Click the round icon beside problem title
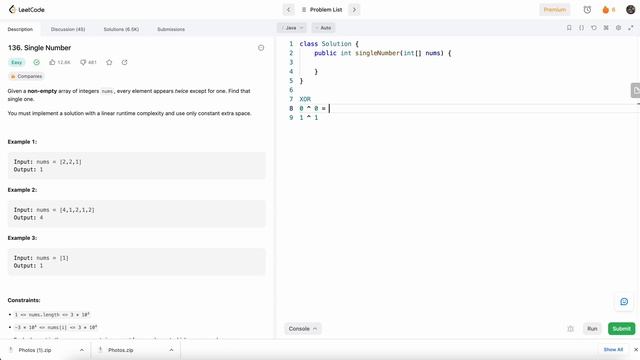The image size is (640, 360). tap(261, 48)
